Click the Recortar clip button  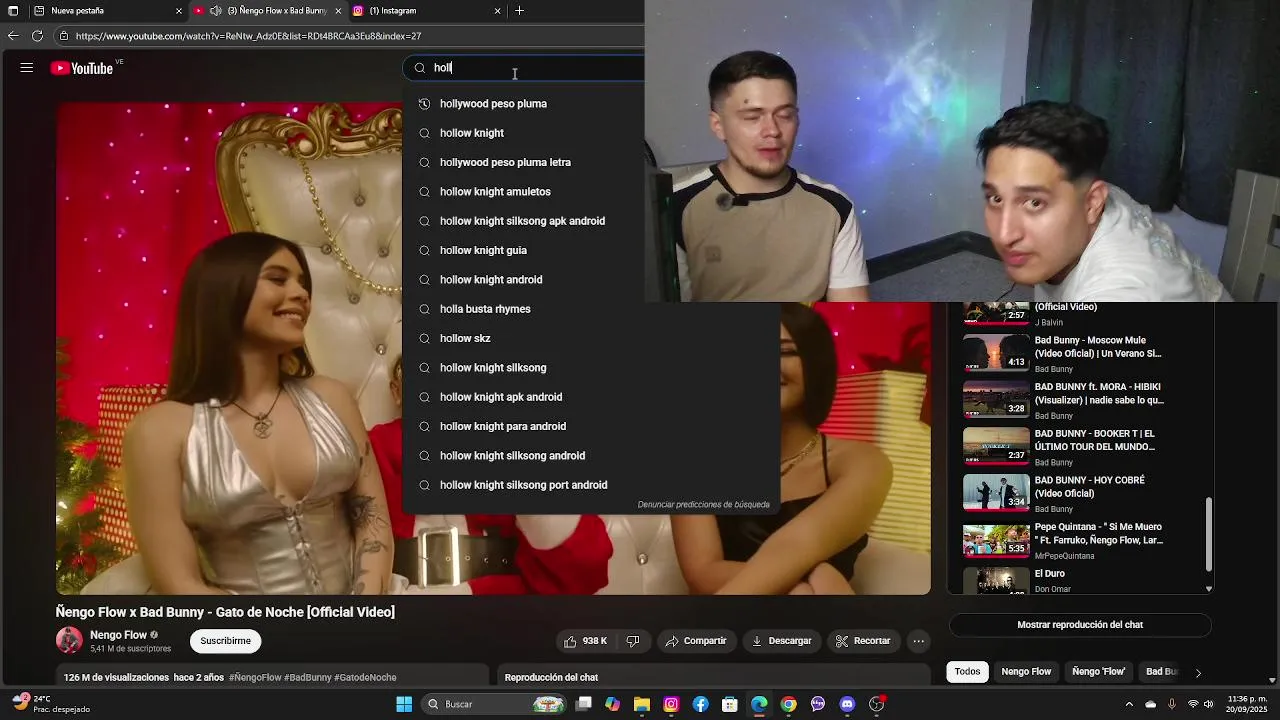[x=863, y=641]
